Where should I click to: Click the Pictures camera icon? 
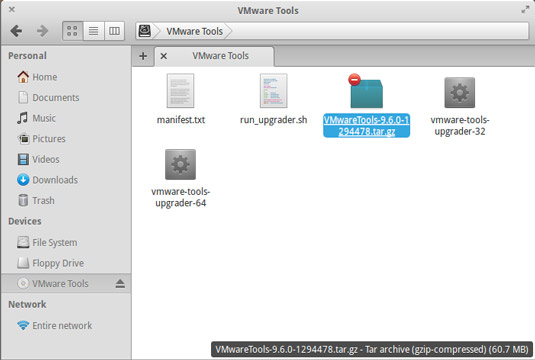click(24, 139)
